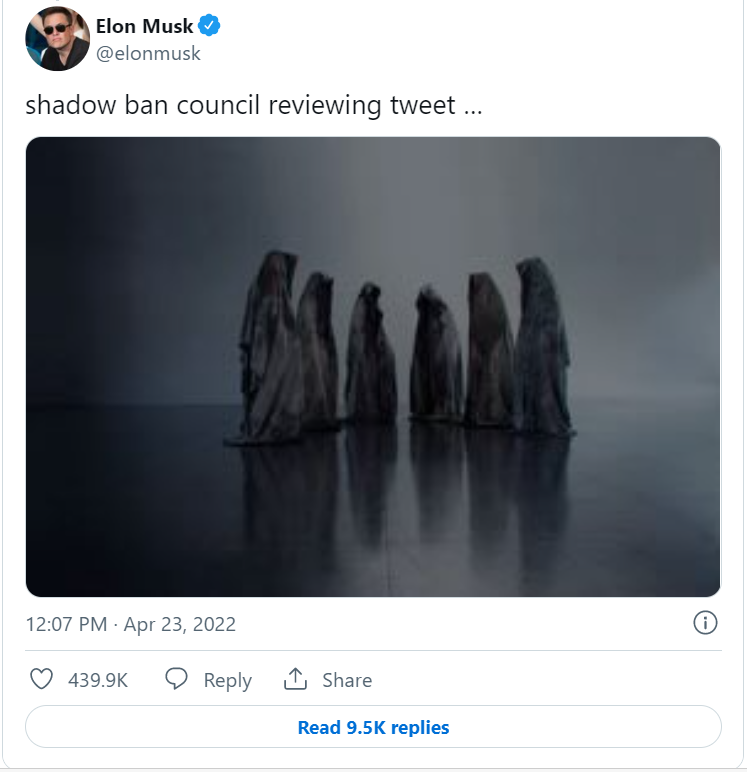
Task: Click the reply speech bubble icon
Action: click(176, 680)
